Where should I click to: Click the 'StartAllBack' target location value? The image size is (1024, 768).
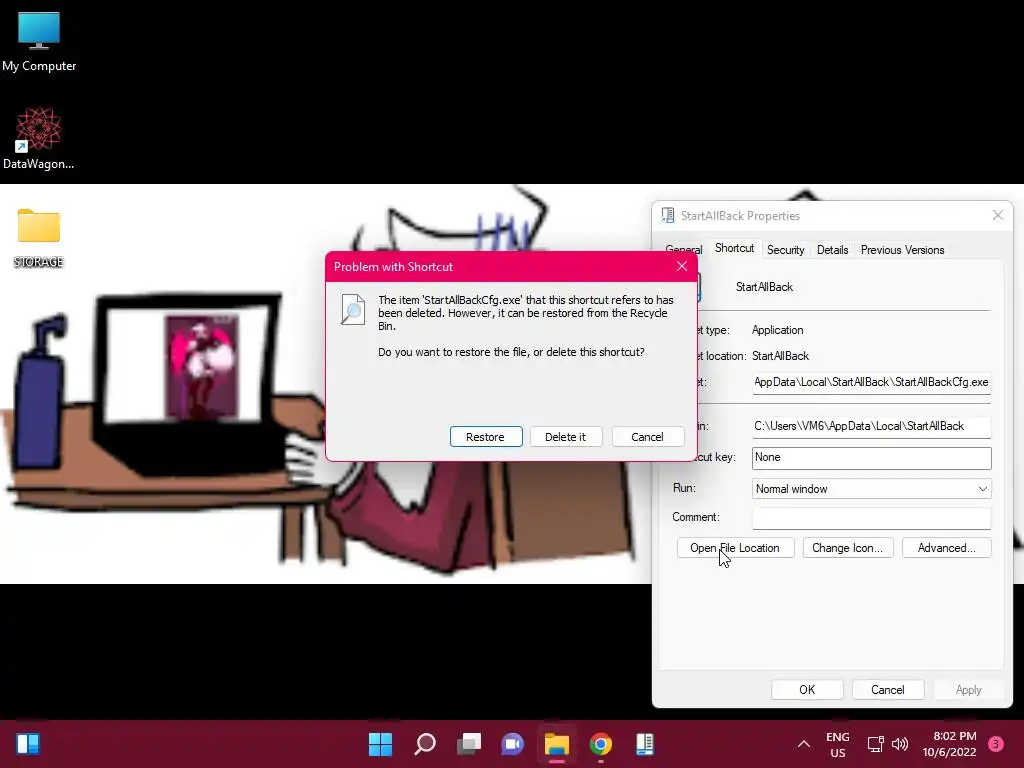coord(780,356)
